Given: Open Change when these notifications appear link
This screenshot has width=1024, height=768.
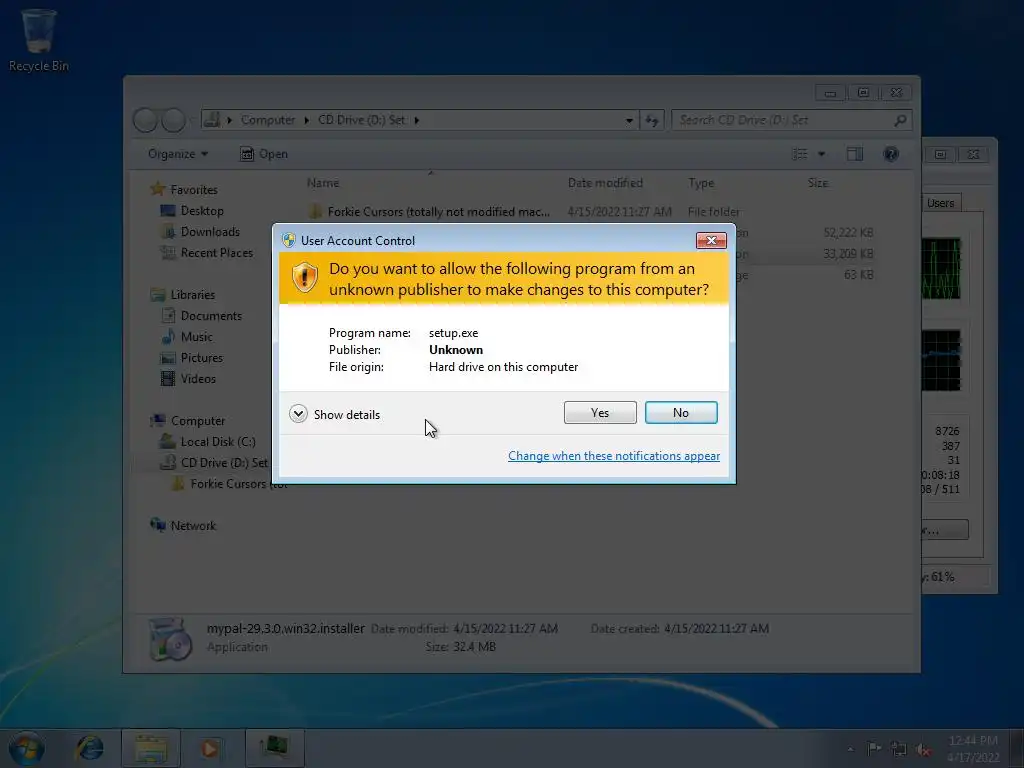Looking at the screenshot, I should (x=614, y=456).
